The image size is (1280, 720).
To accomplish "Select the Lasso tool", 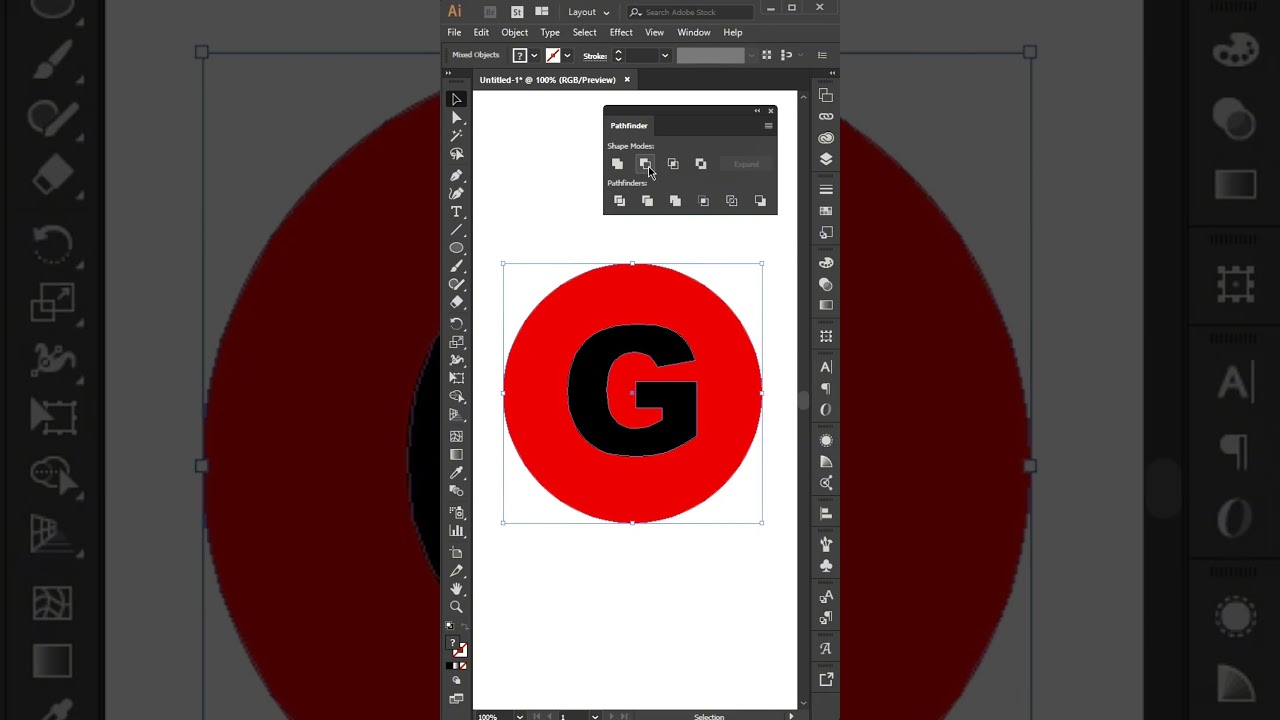I will coord(457,154).
